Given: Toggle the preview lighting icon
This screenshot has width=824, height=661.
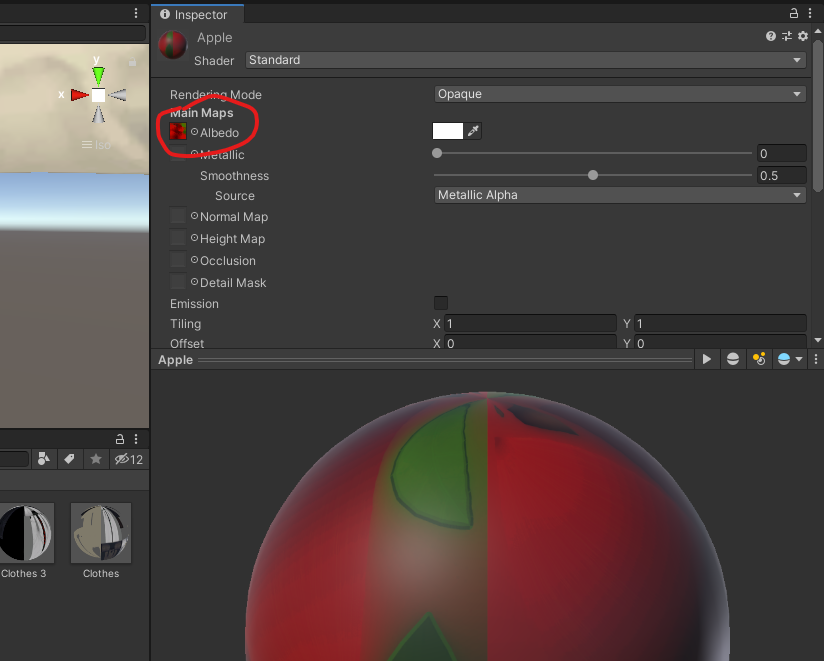Looking at the screenshot, I should 758,359.
